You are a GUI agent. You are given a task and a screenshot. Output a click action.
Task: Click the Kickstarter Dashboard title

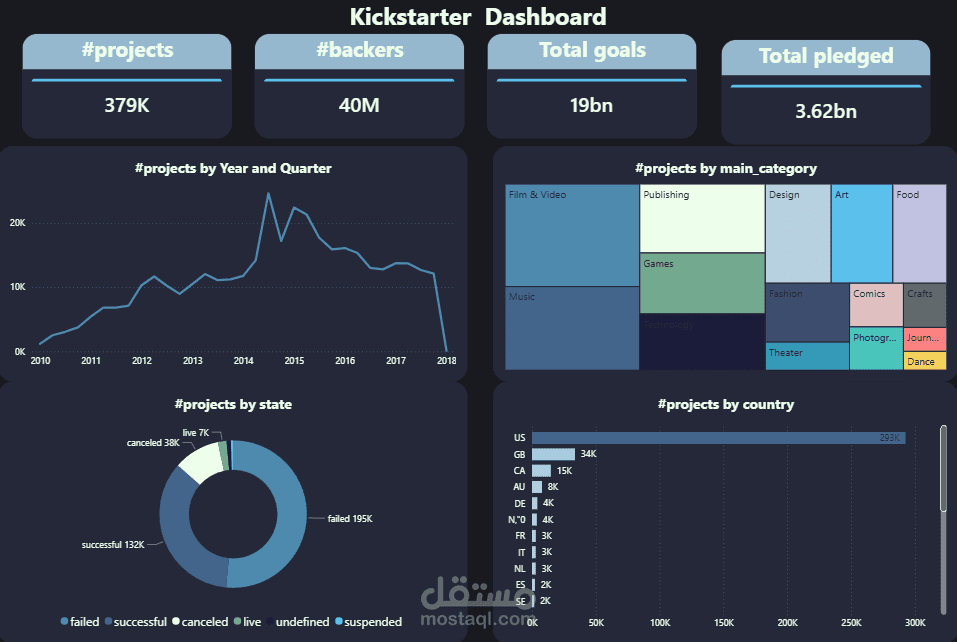click(x=478, y=17)
